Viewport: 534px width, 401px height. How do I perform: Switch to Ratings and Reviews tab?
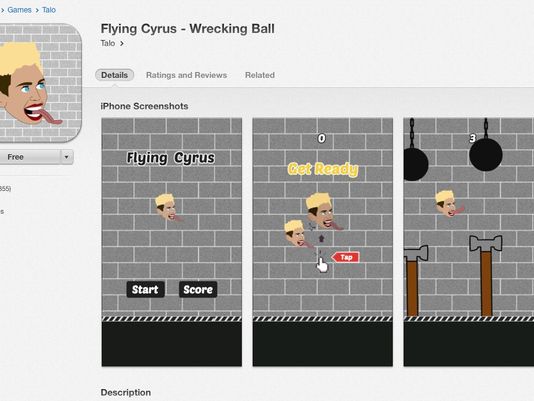click(186, 75)
